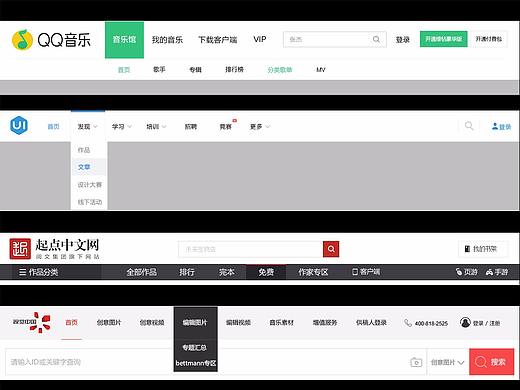Focus the 起点中文网 search input
This screenshot has width=520, height=390.
point(250,249)
